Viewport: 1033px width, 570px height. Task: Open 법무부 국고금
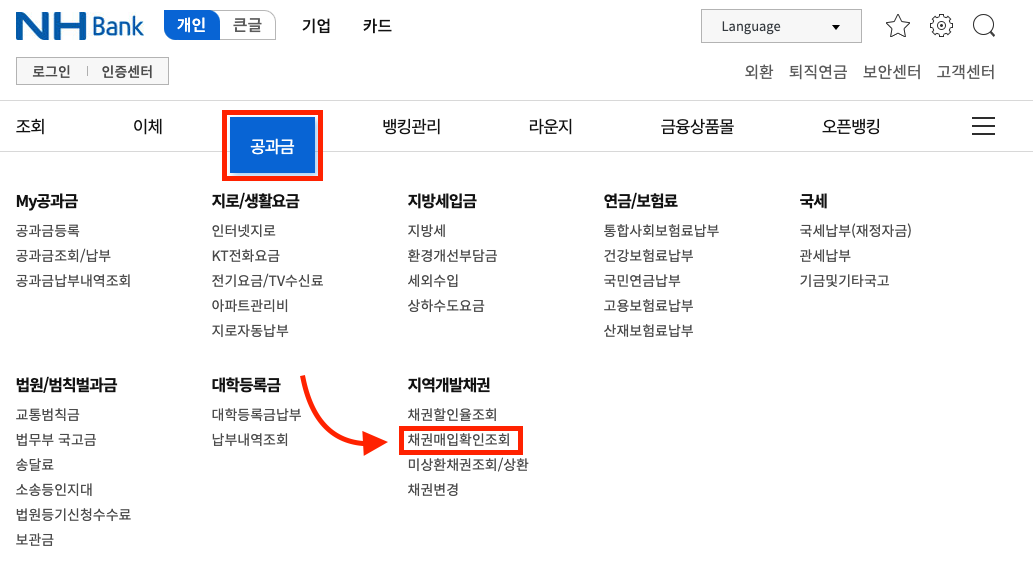(x=56, y=440)
